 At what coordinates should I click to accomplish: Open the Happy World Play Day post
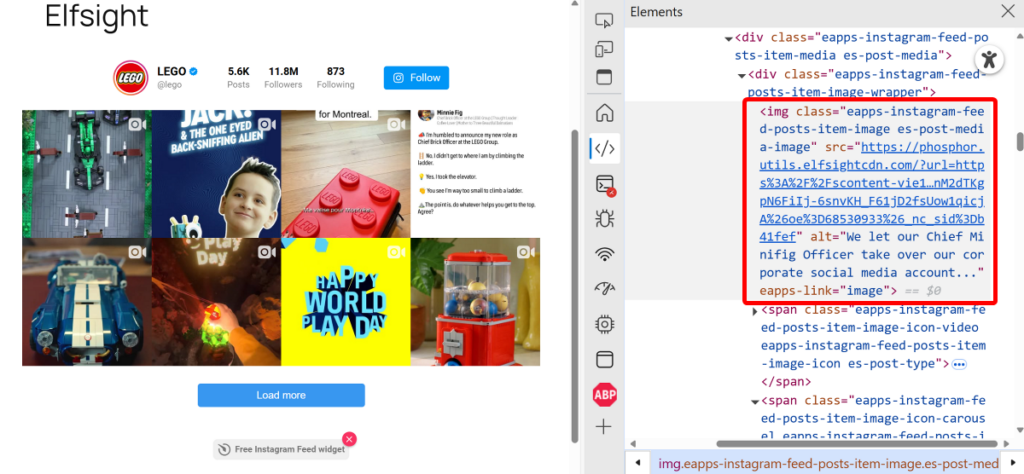click(x=346, y=302)
